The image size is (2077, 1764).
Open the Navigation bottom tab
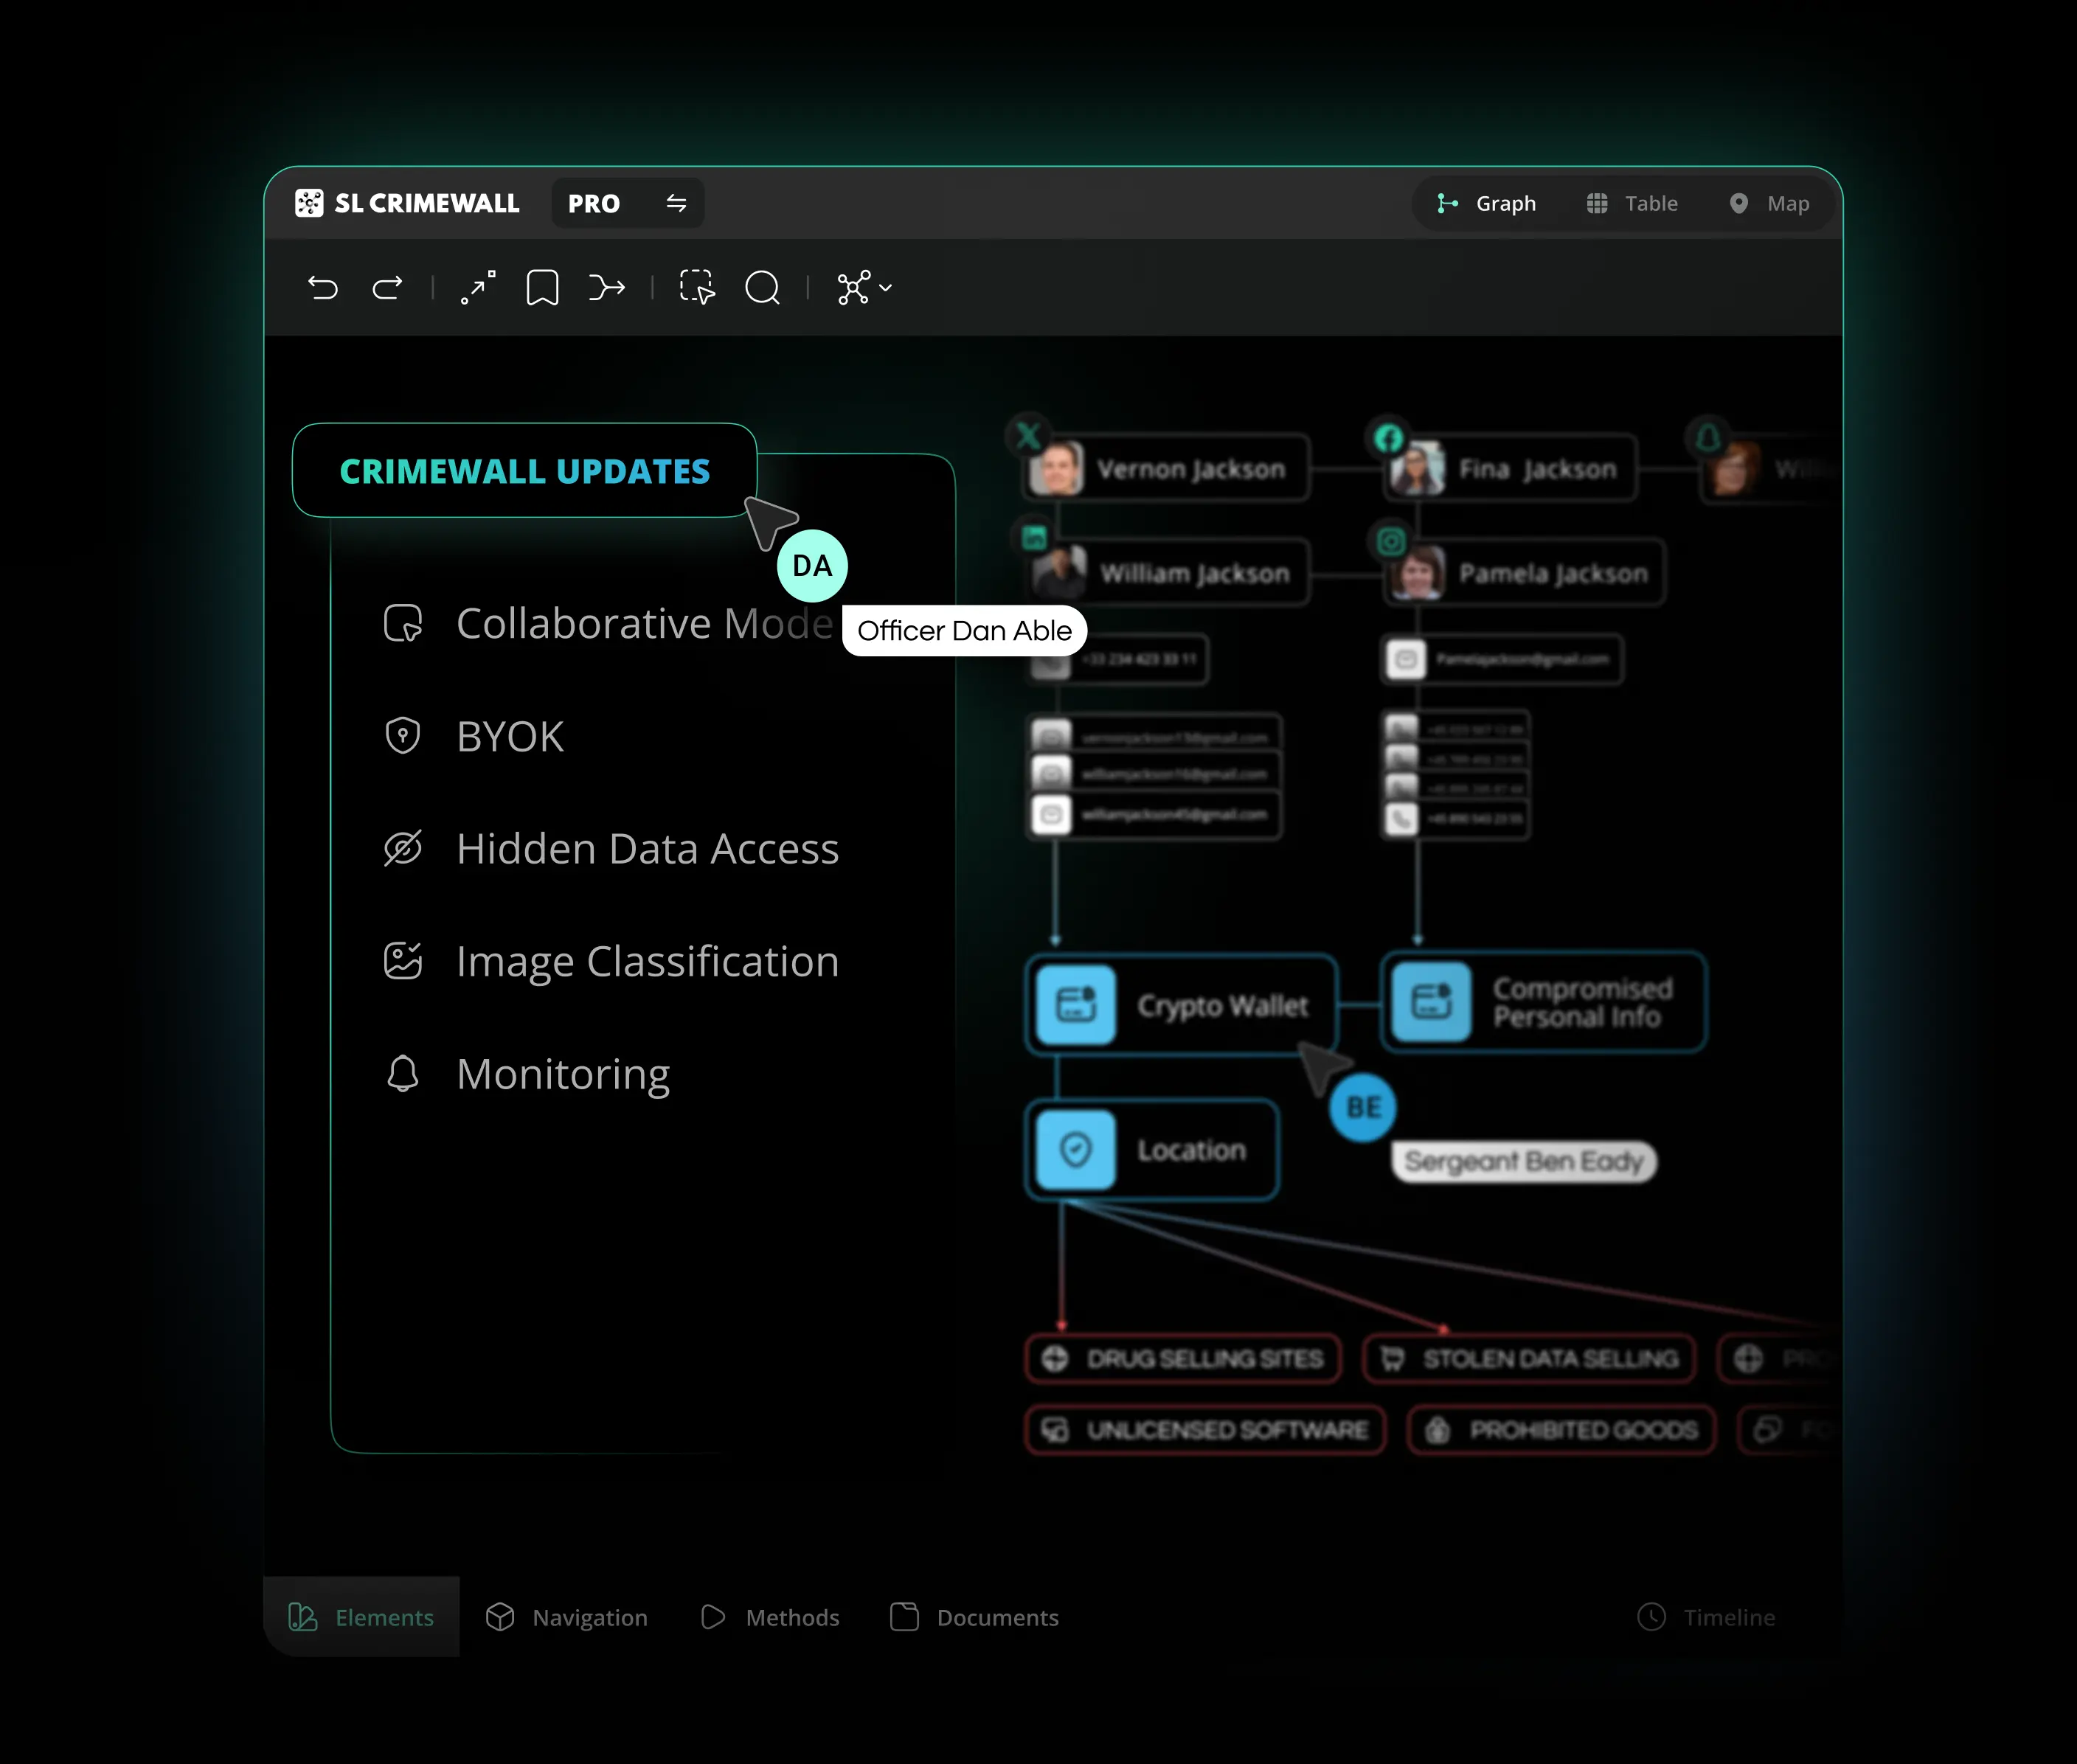[x=567, y=1617]
